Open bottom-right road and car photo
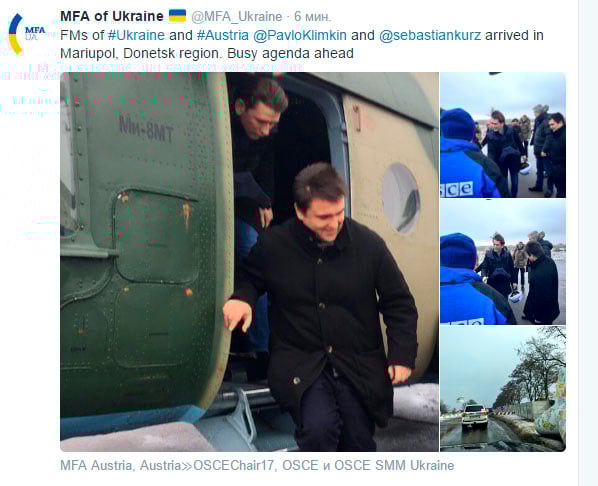Image resolution: width=598 pixels, height=486 pixels. point(503,389)
